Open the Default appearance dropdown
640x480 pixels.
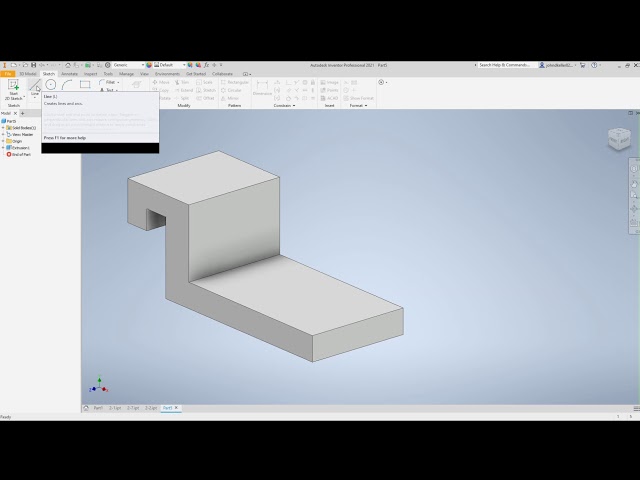[x=172, y=65]
